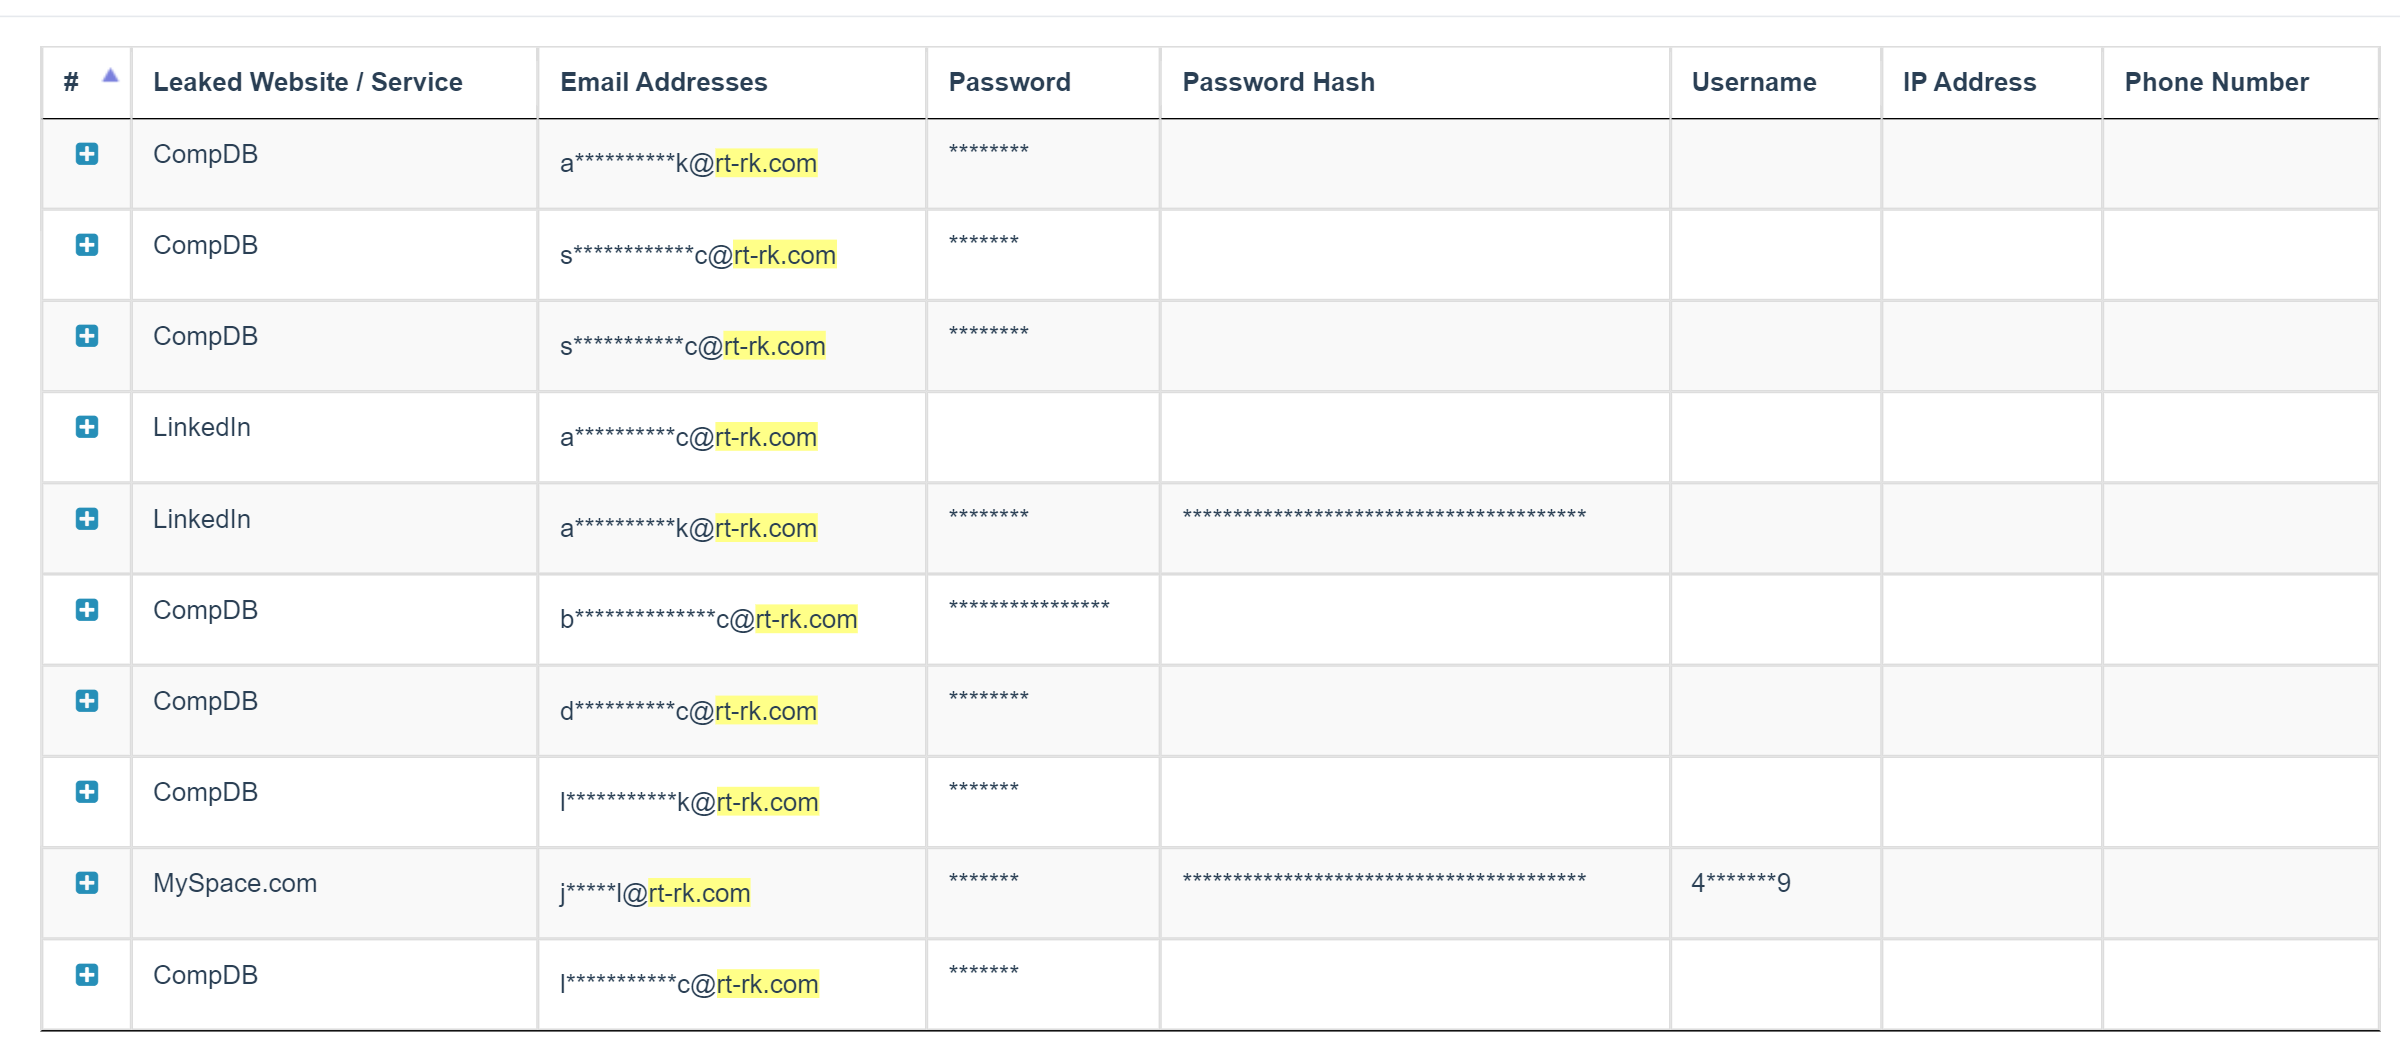Select the j*****l@rt-rk.com email address
Screen dimensions: 2400x1042
pos(655,893)
